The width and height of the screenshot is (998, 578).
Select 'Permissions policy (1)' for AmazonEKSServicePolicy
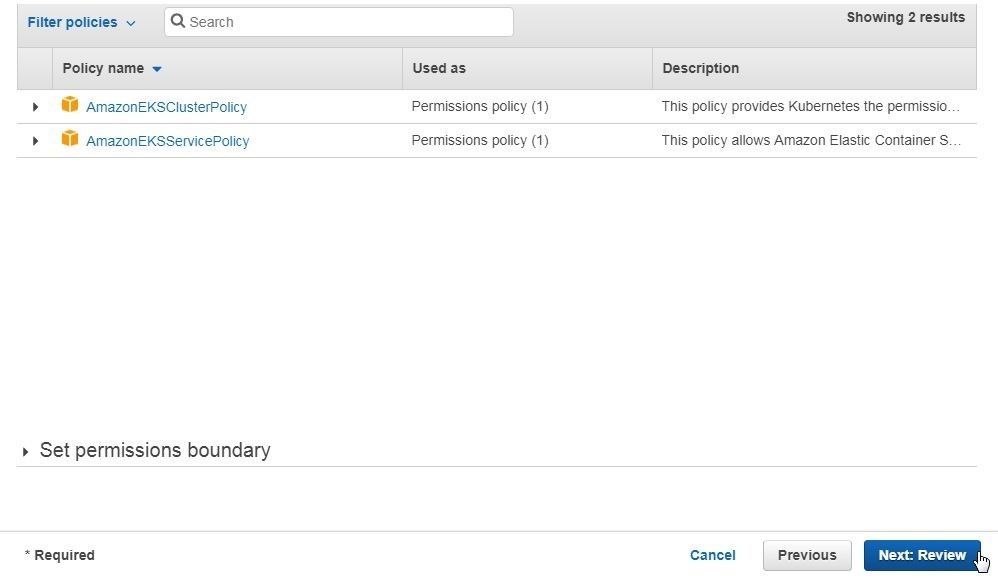[x=480, y=140]
